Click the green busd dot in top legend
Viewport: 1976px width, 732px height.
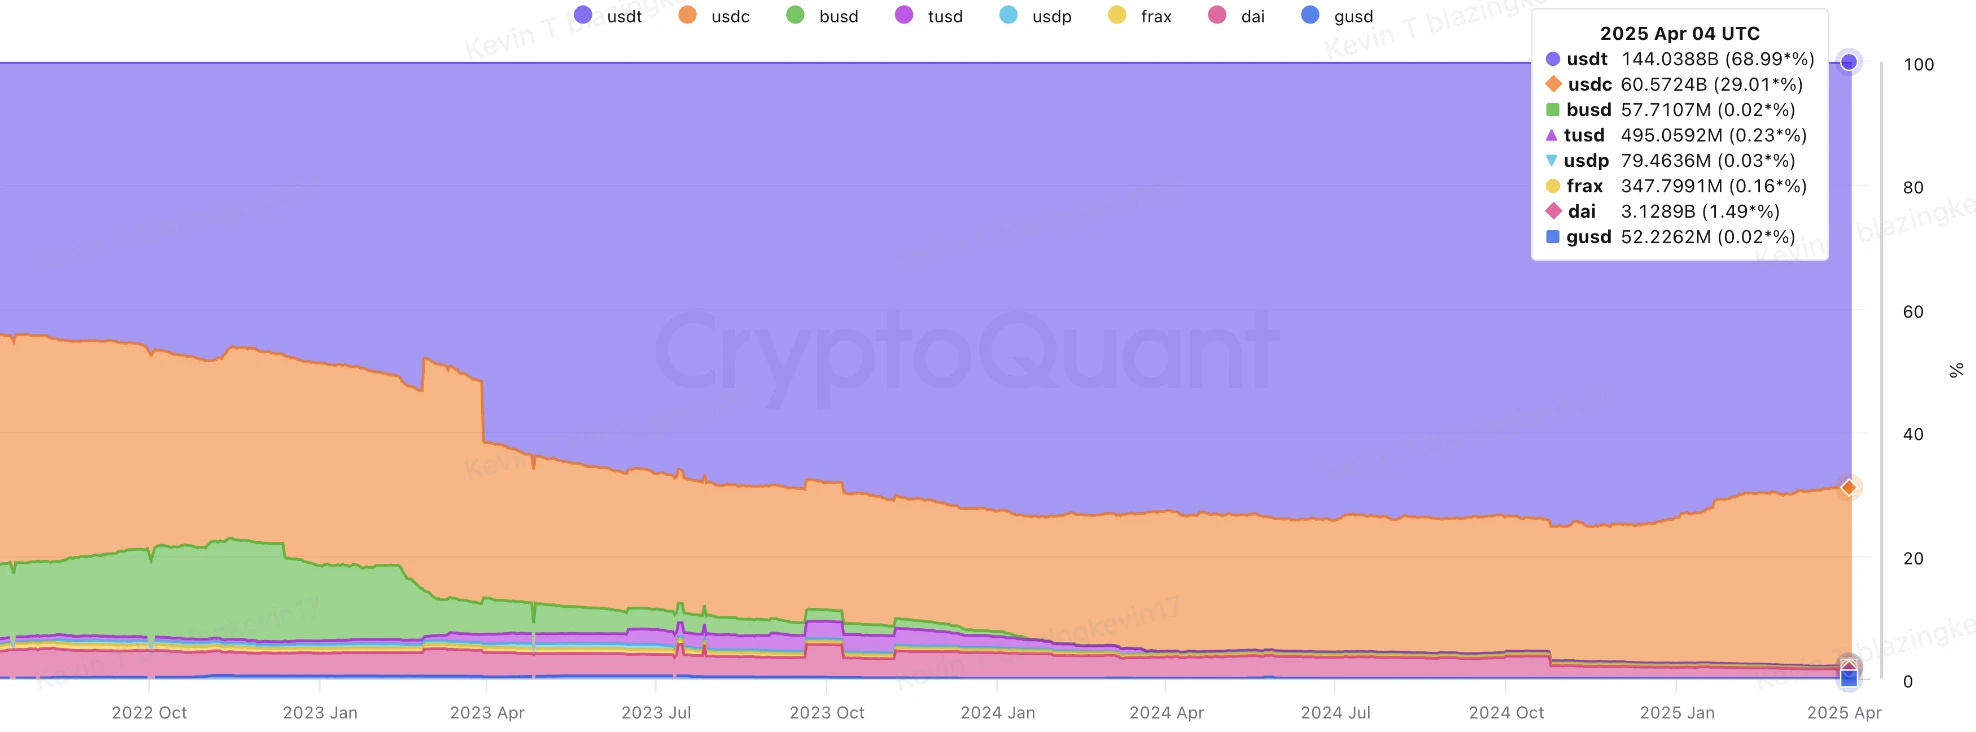tap(795, 15)
